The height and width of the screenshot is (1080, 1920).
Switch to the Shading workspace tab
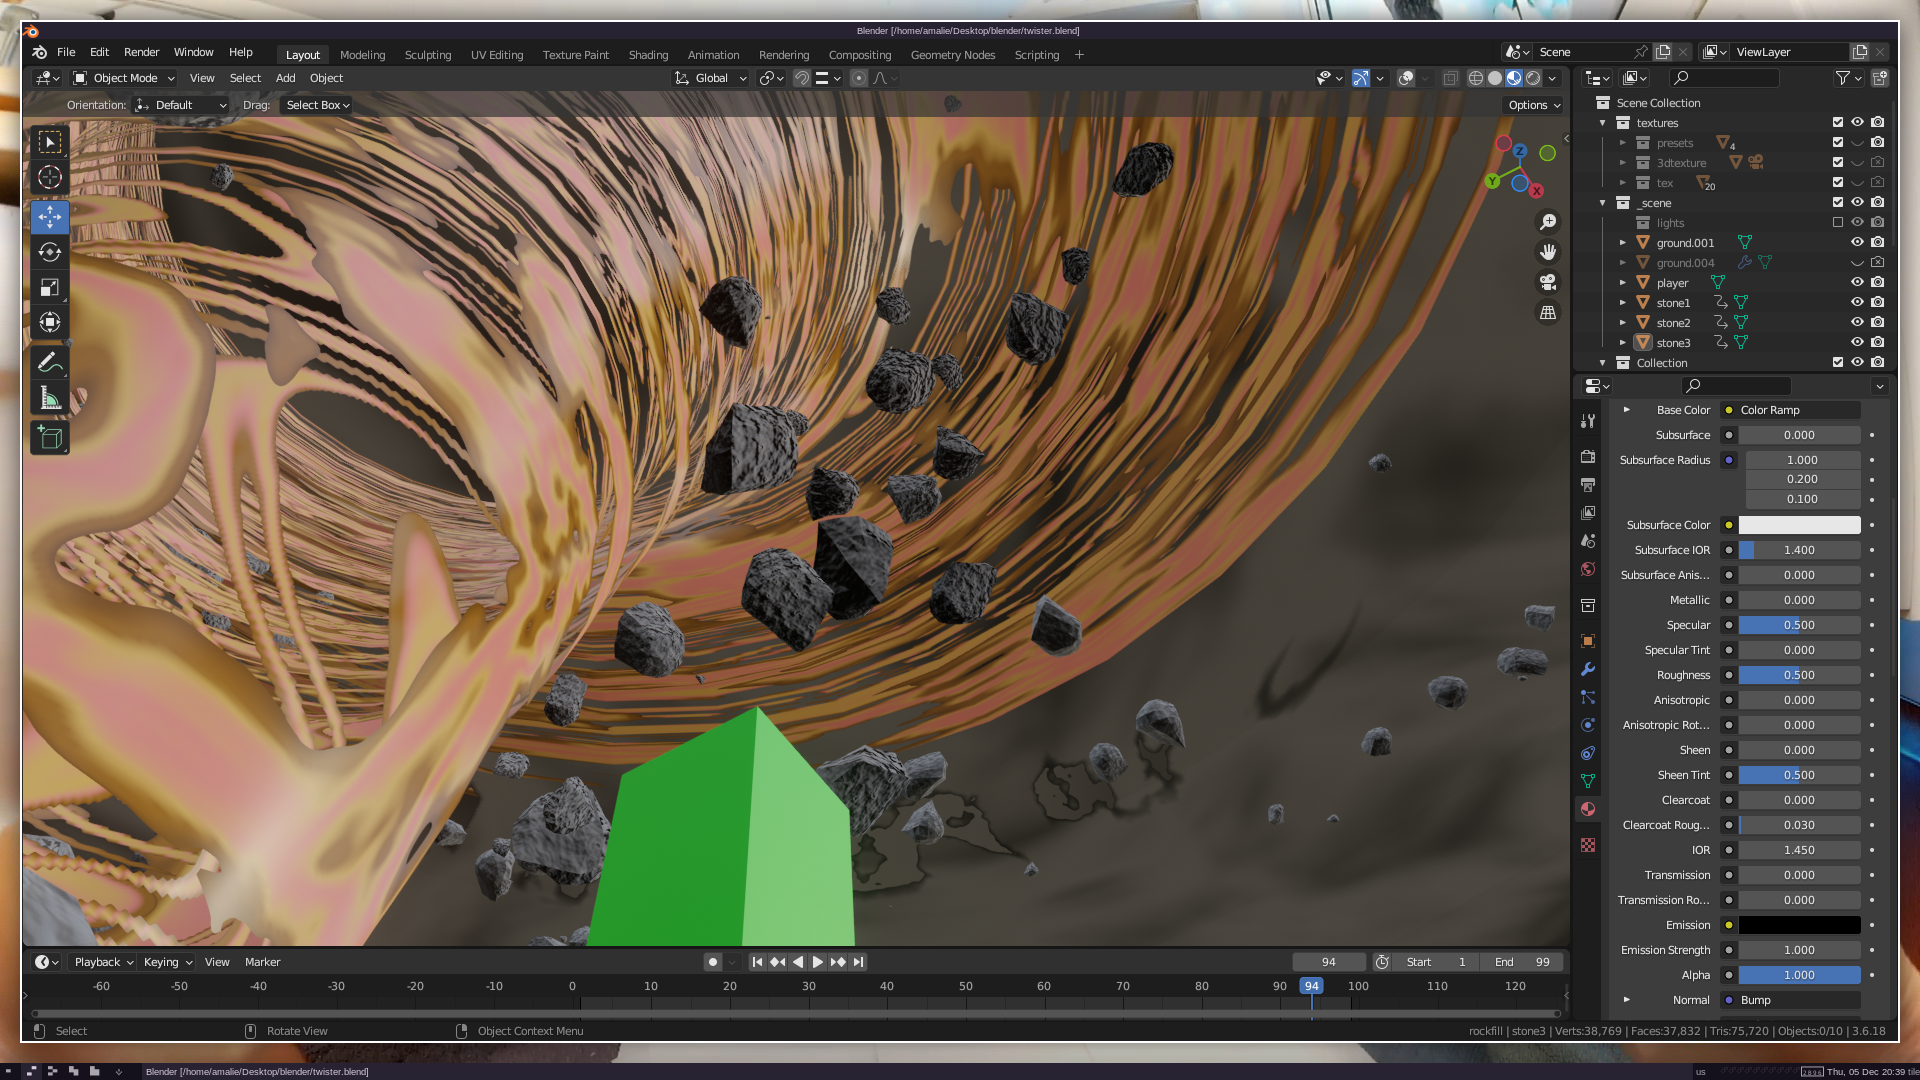tap(648, 55)
